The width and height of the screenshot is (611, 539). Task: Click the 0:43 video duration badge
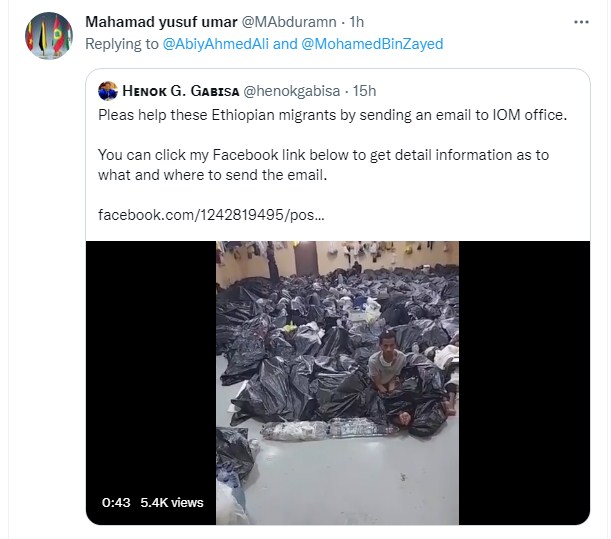(116, 502)
